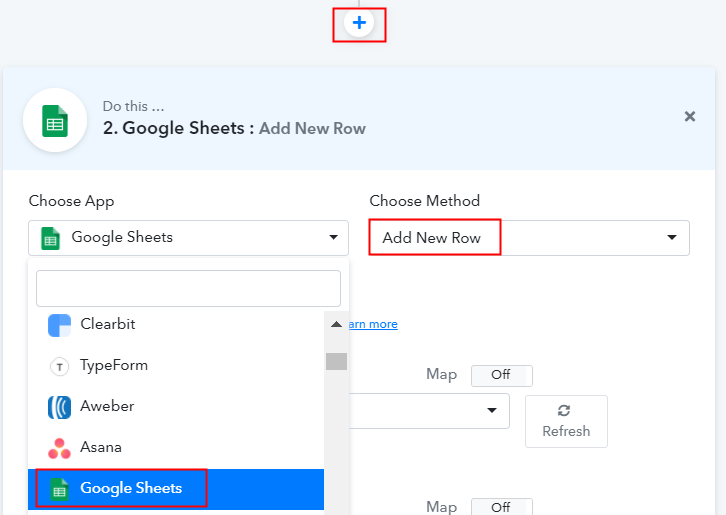Screen dimensions: 726x515
Task: Click the Aweber icon in app list
Action: pyautogui.click(x=60, y=407)
